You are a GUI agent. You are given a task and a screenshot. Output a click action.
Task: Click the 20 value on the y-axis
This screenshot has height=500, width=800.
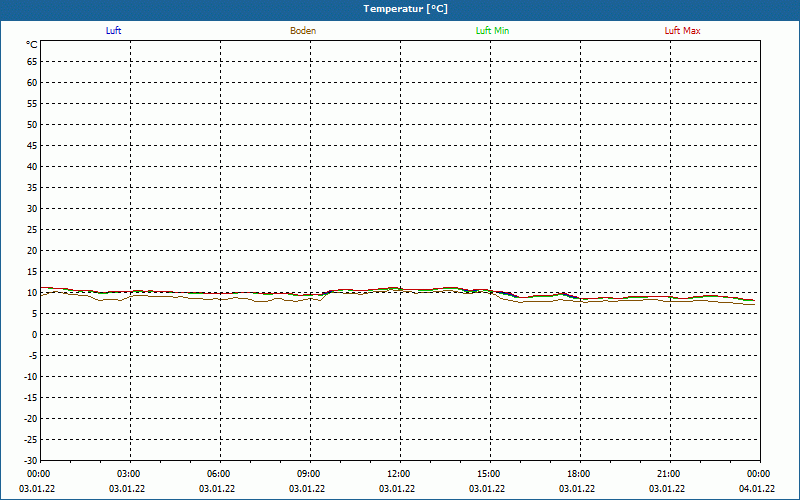click(x=32, y=251)
